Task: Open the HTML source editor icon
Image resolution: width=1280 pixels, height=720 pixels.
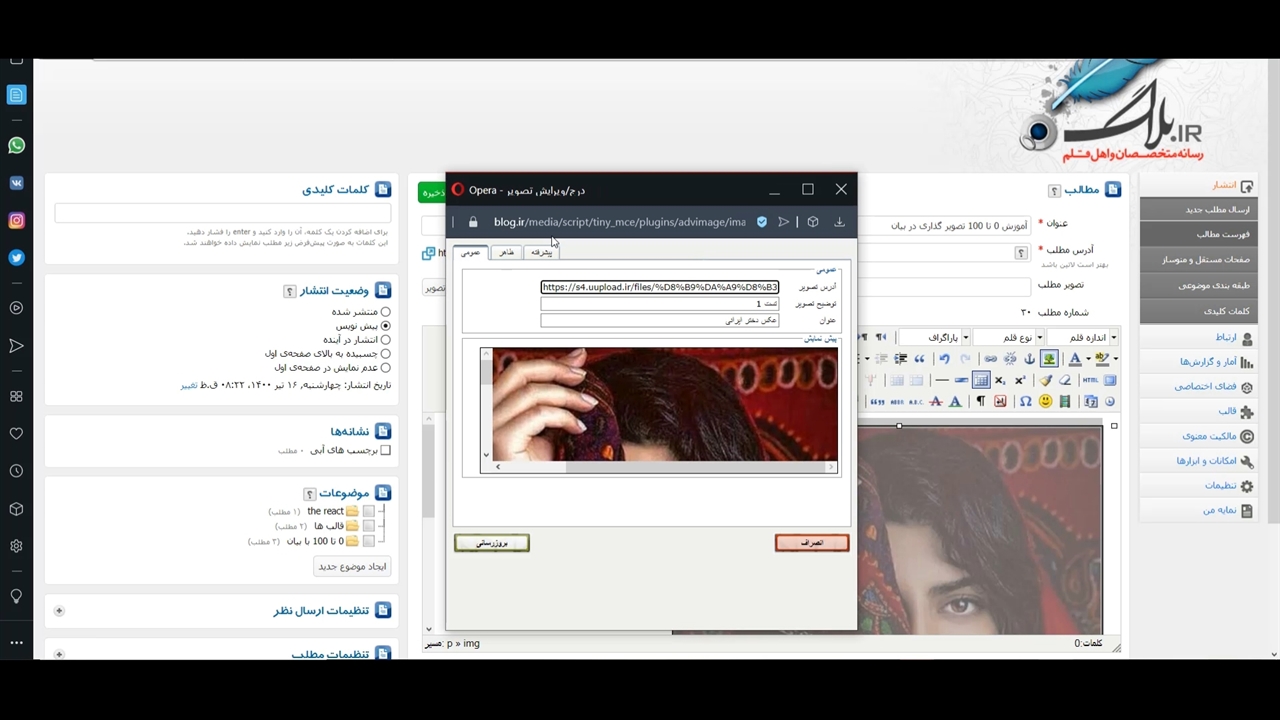Action: (1090, 380)
